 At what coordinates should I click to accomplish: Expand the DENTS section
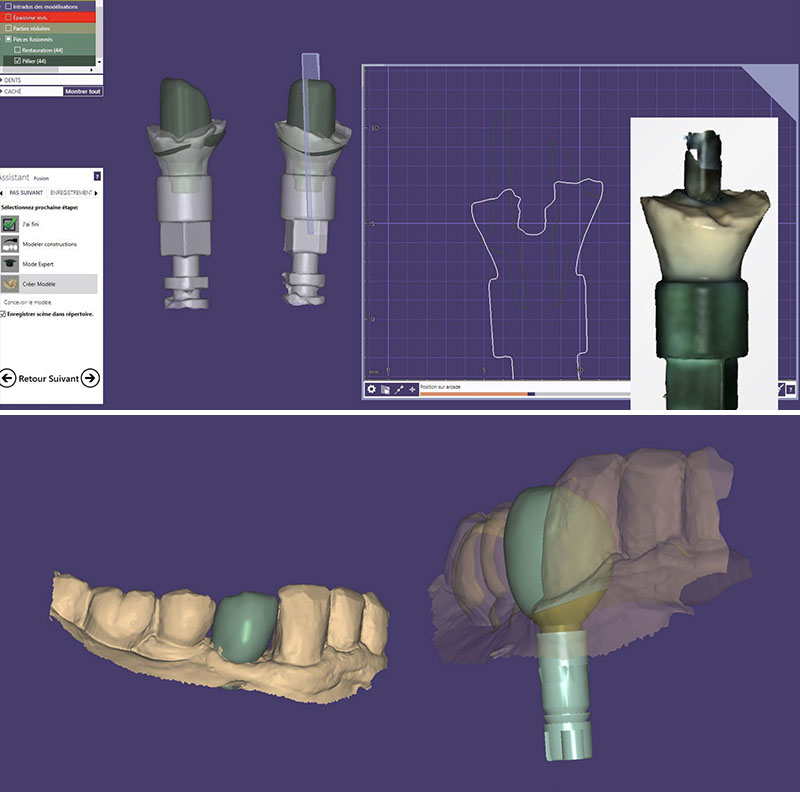pos(14,78)
